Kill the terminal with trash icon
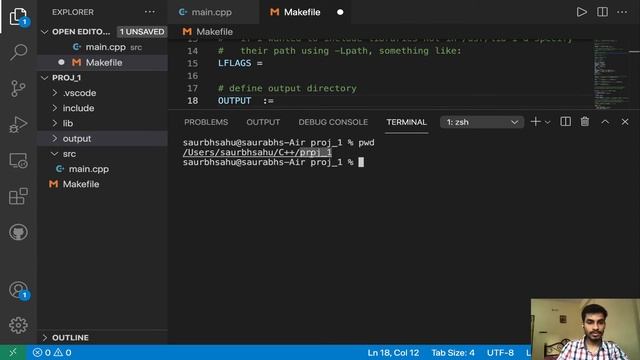Viewport: 640px width, 360px height. pyautogui.click(x=585, y=122)
